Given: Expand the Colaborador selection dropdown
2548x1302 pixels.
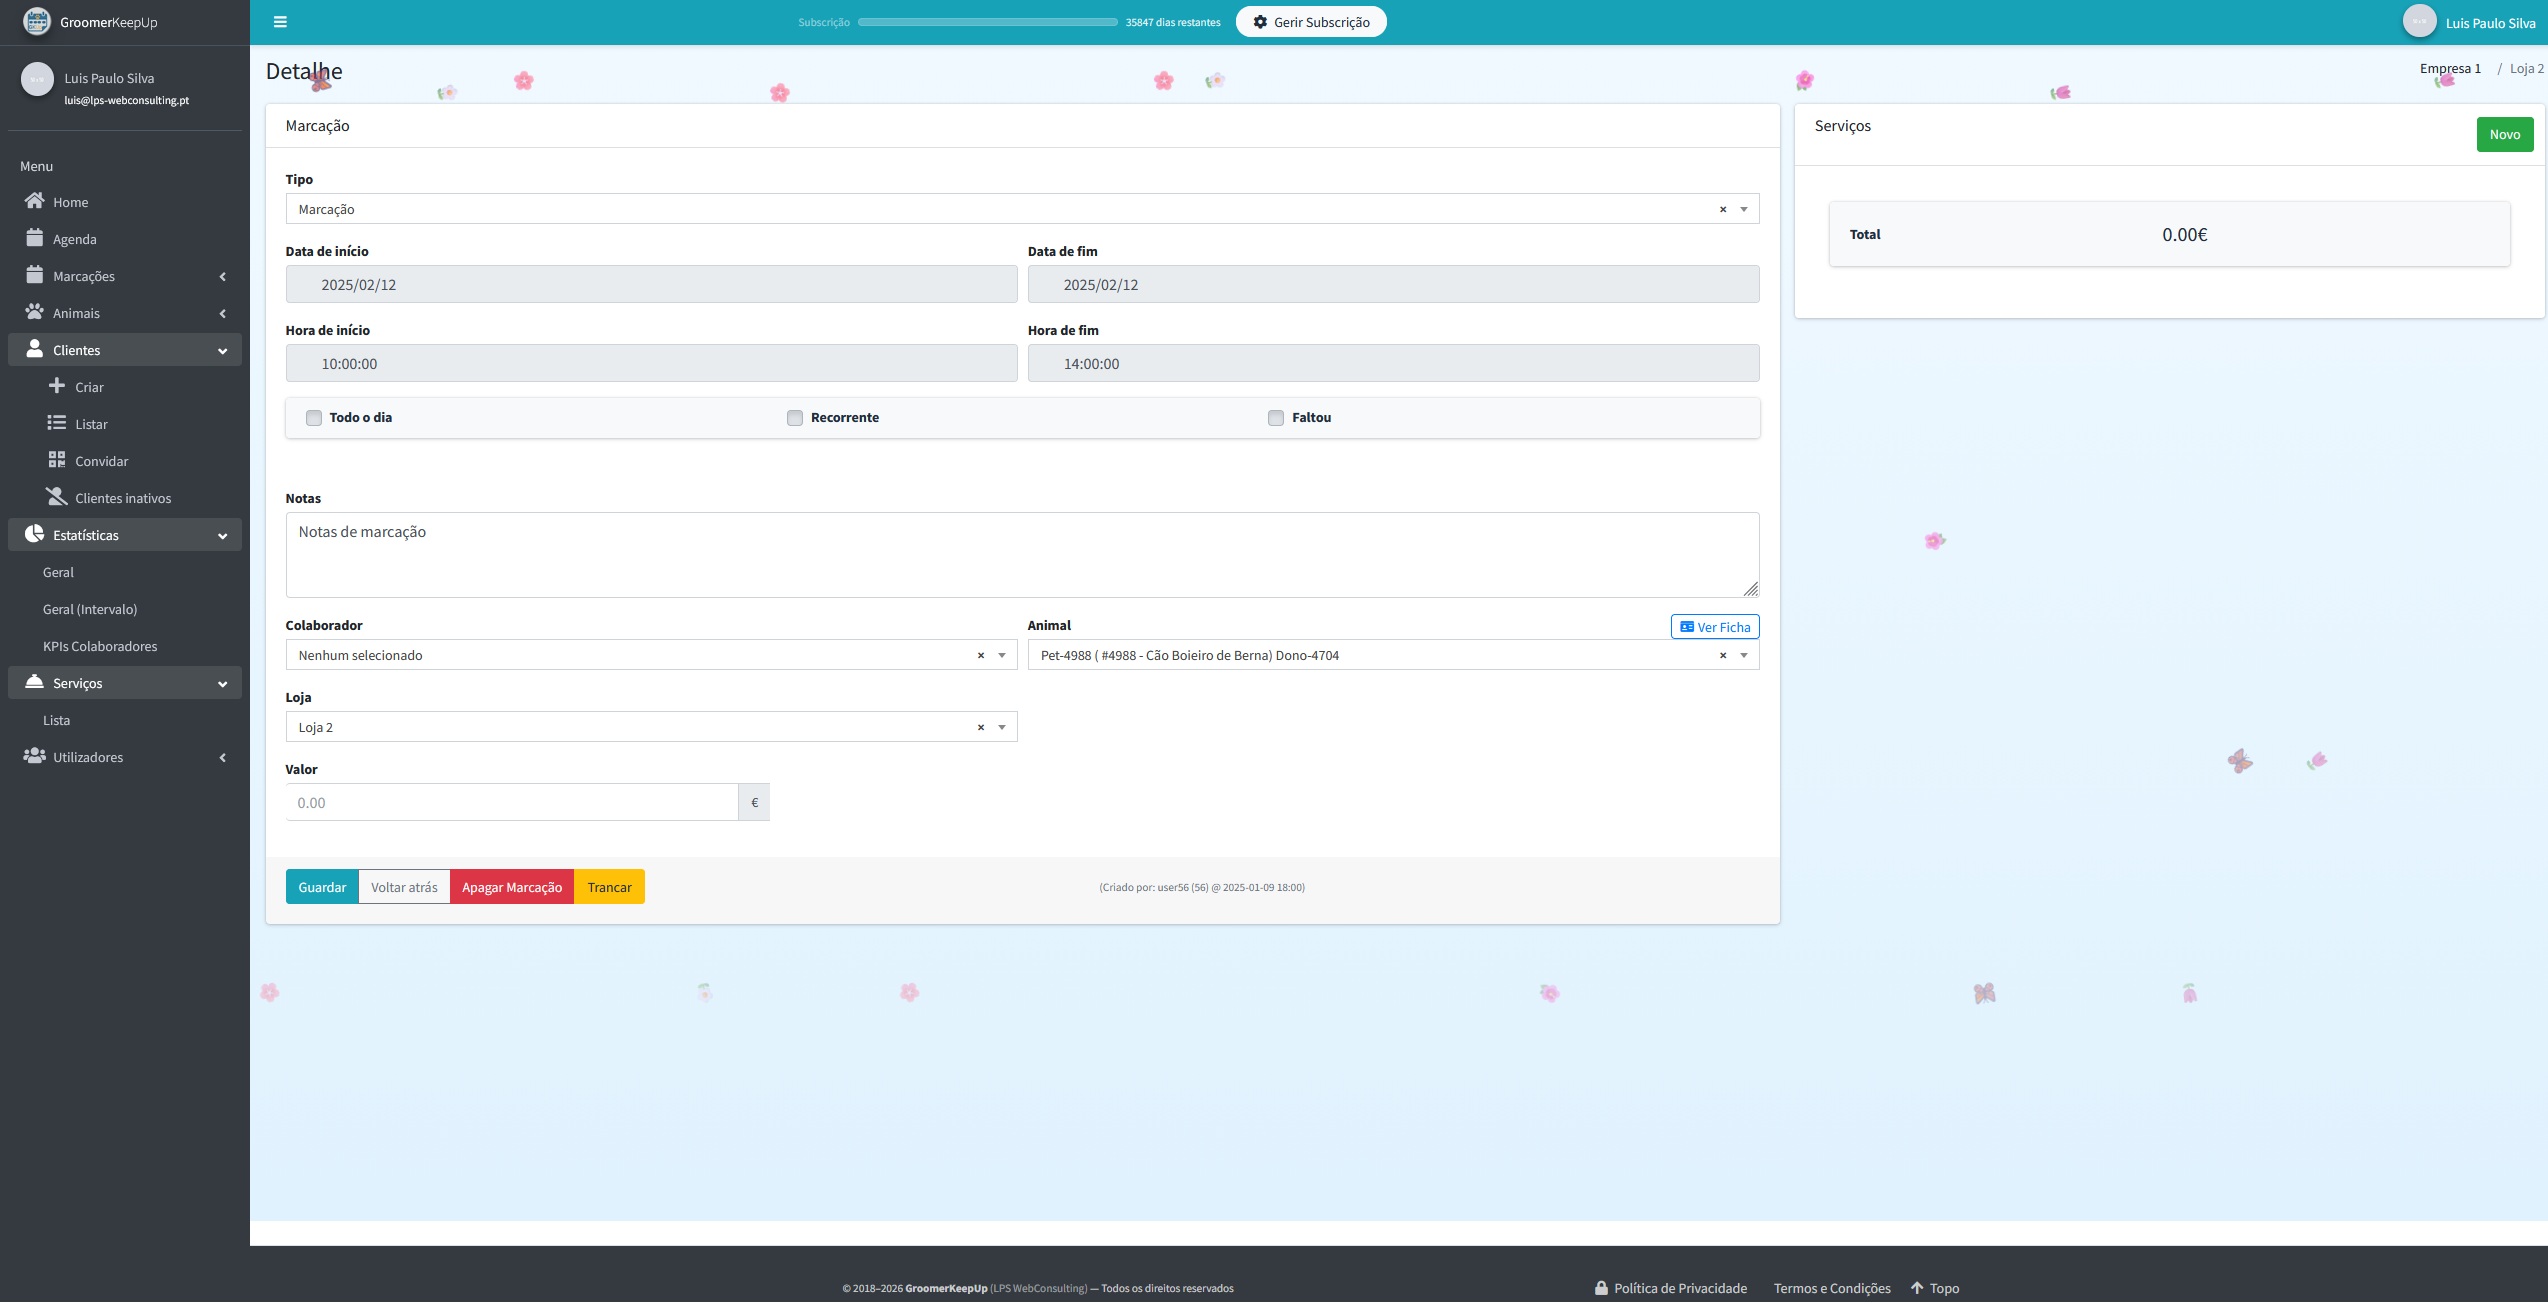Looking at the screenshot, I should click(x=1001, y=654).
